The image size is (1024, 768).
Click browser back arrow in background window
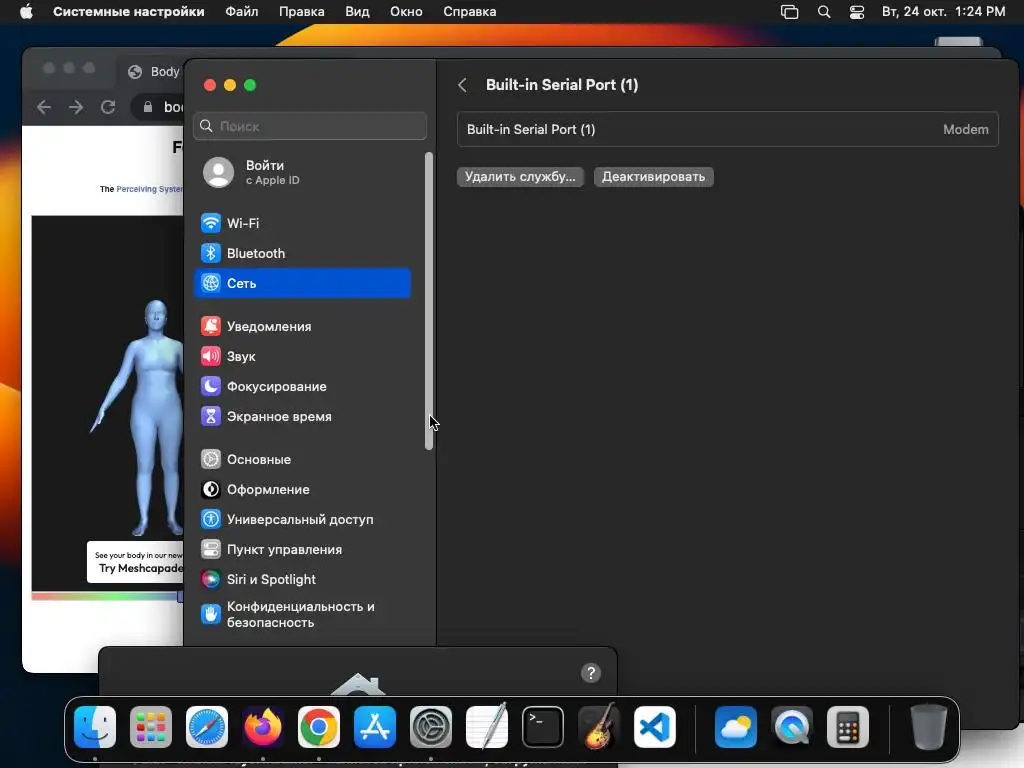[44, 107]
